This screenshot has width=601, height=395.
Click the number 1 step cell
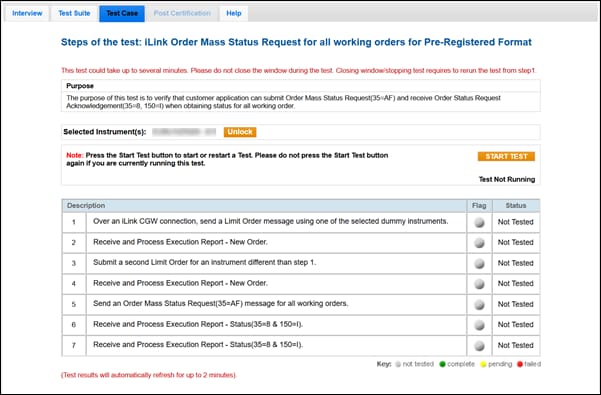(74, 222)
